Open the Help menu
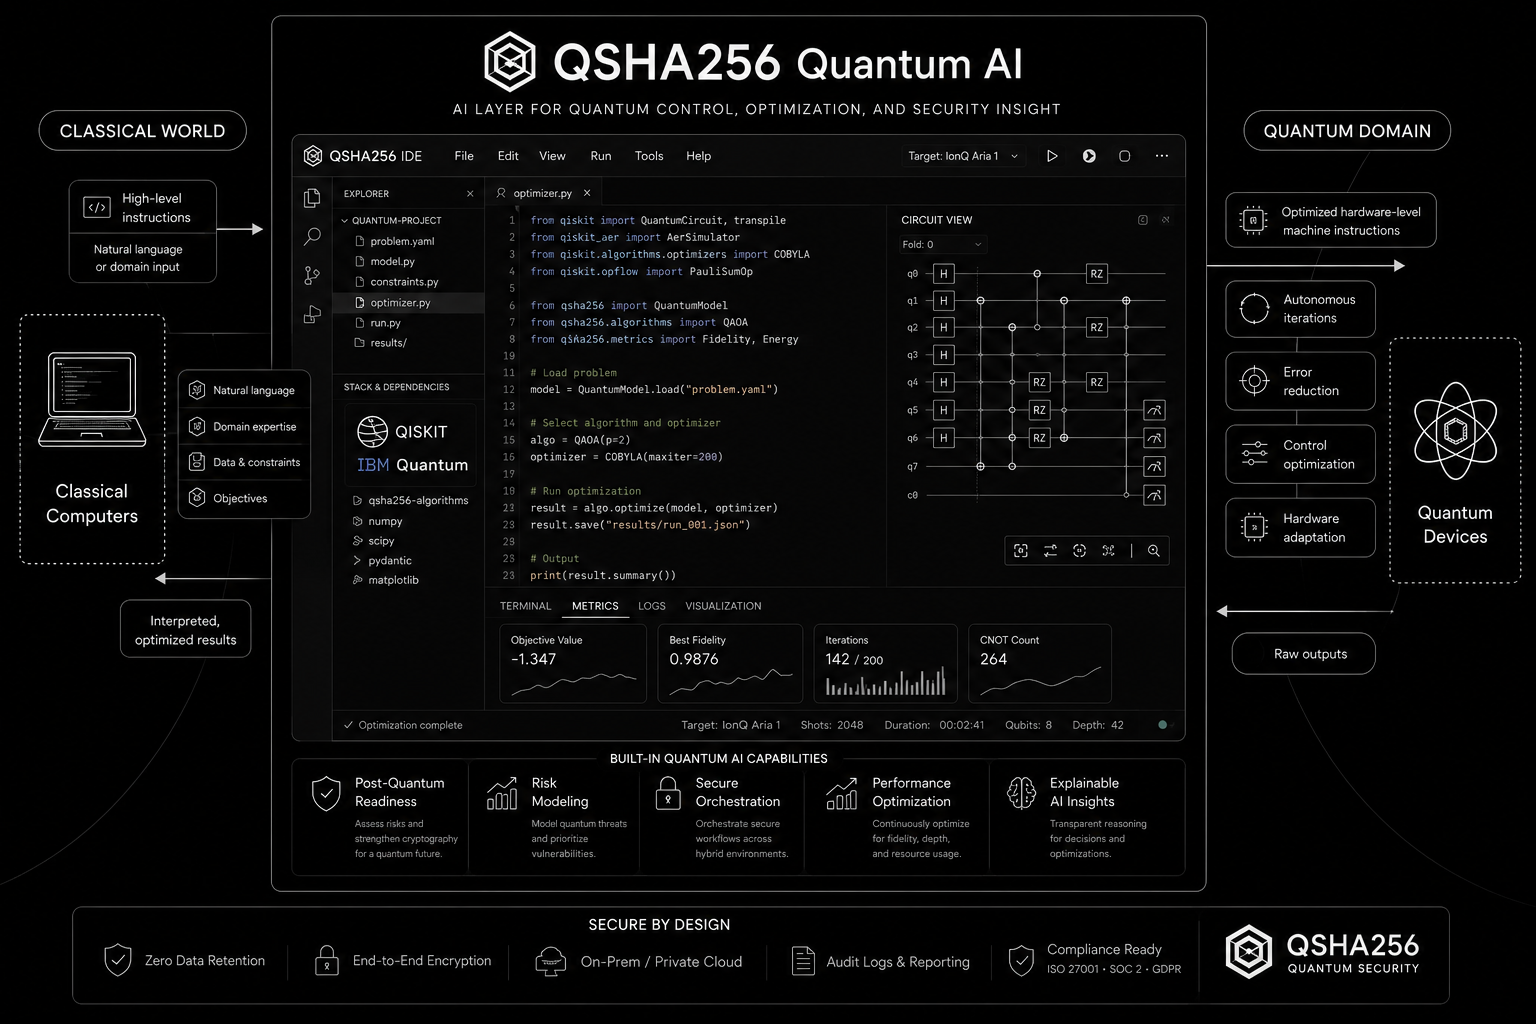The width and height of the screenshot is (1536, 1024). tap(698, 156)
